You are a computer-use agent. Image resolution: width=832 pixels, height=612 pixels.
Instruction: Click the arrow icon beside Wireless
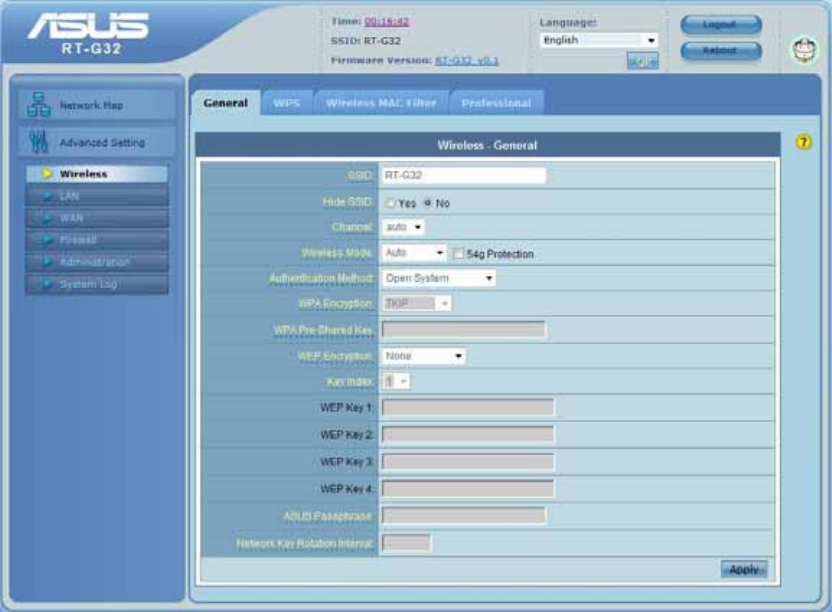click(x=47, y=174)
